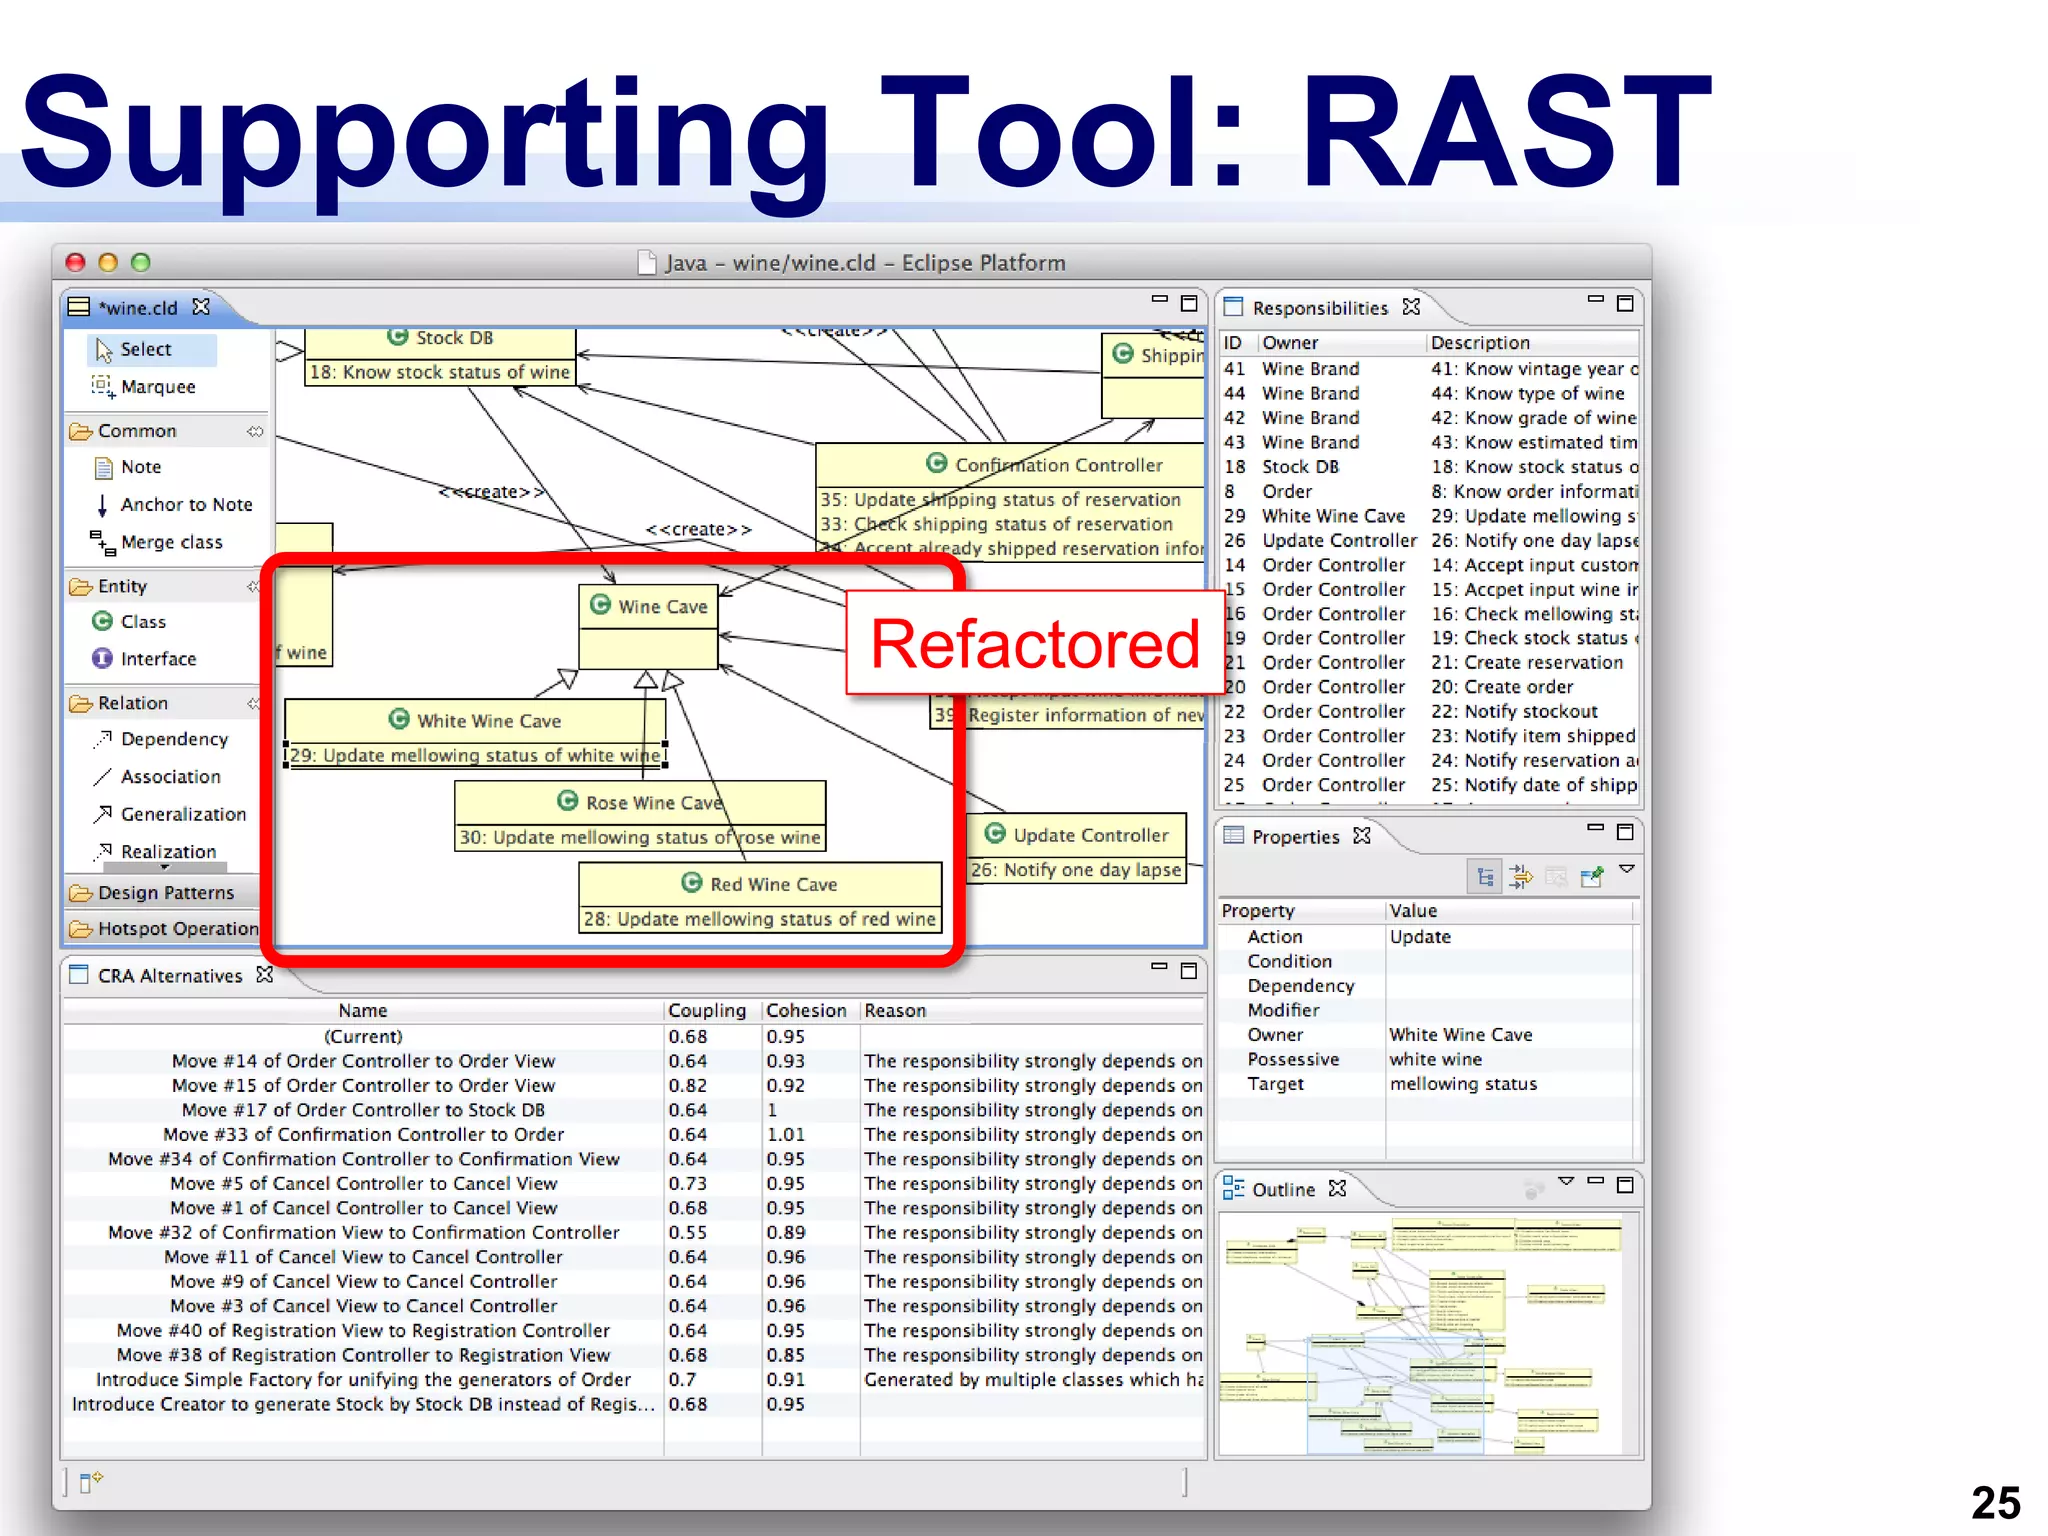This screenshot has width=2048, height=1536.
Task: Click the Outline diagram thumbnail
Action: click(1428, 1333)
